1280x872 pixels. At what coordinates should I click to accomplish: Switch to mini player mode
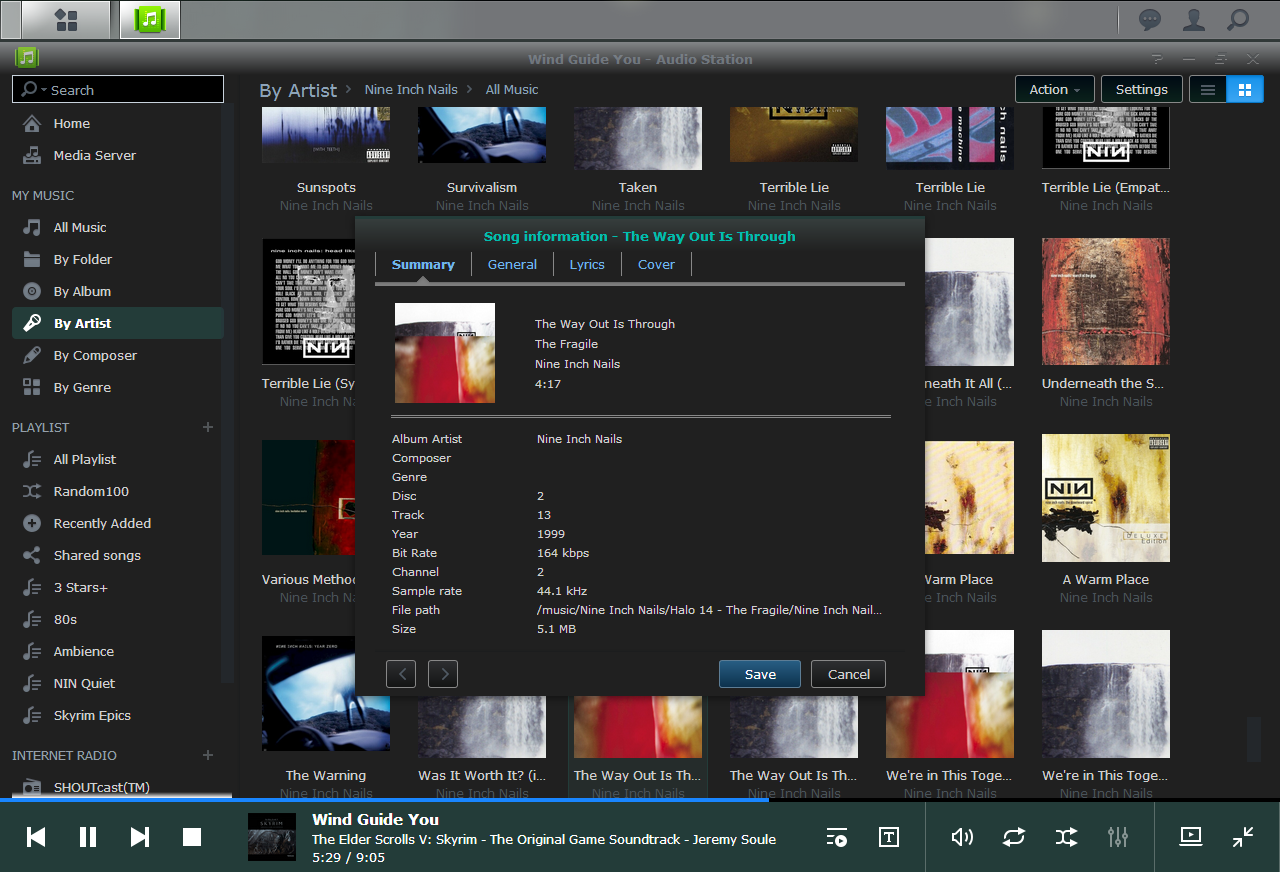point(1243,837)
